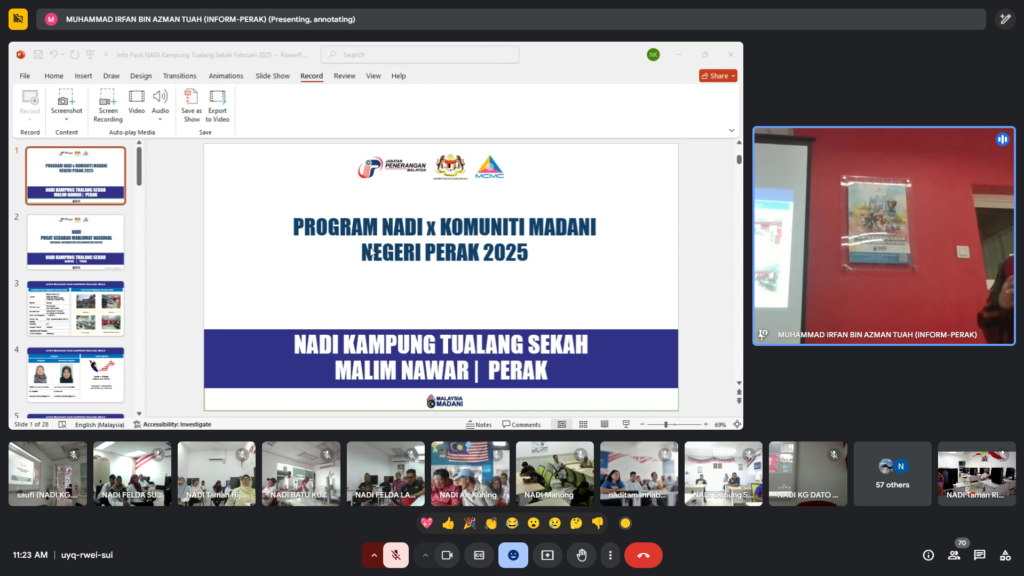Viewport: 1024px width, 576px height.
Task: Send the party popper reaction
Action: pyautogui.click(x=470, y=523)
